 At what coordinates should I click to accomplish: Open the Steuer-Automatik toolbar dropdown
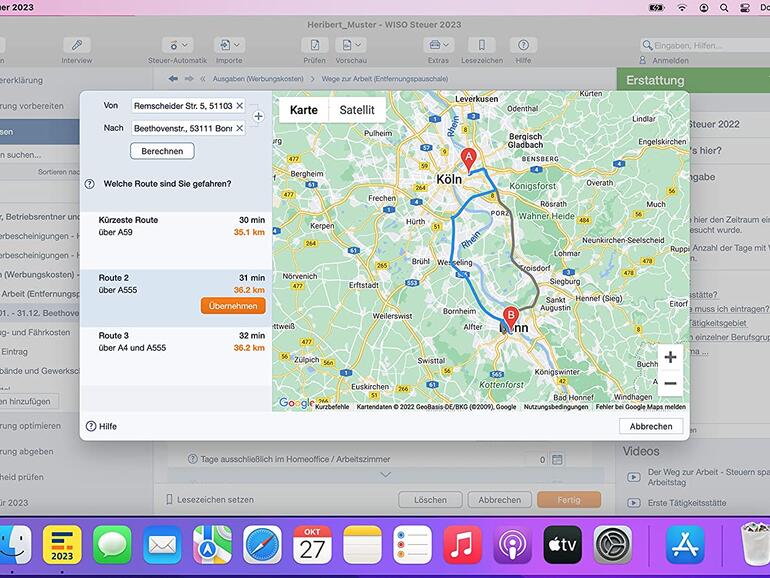click(177, 46)
